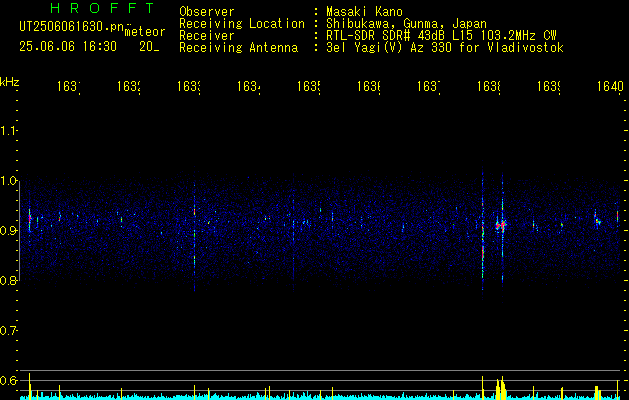The width and height of the screenshot is (629, 400).
Task: Click the HROFFT title text
Action: [102, 8]
